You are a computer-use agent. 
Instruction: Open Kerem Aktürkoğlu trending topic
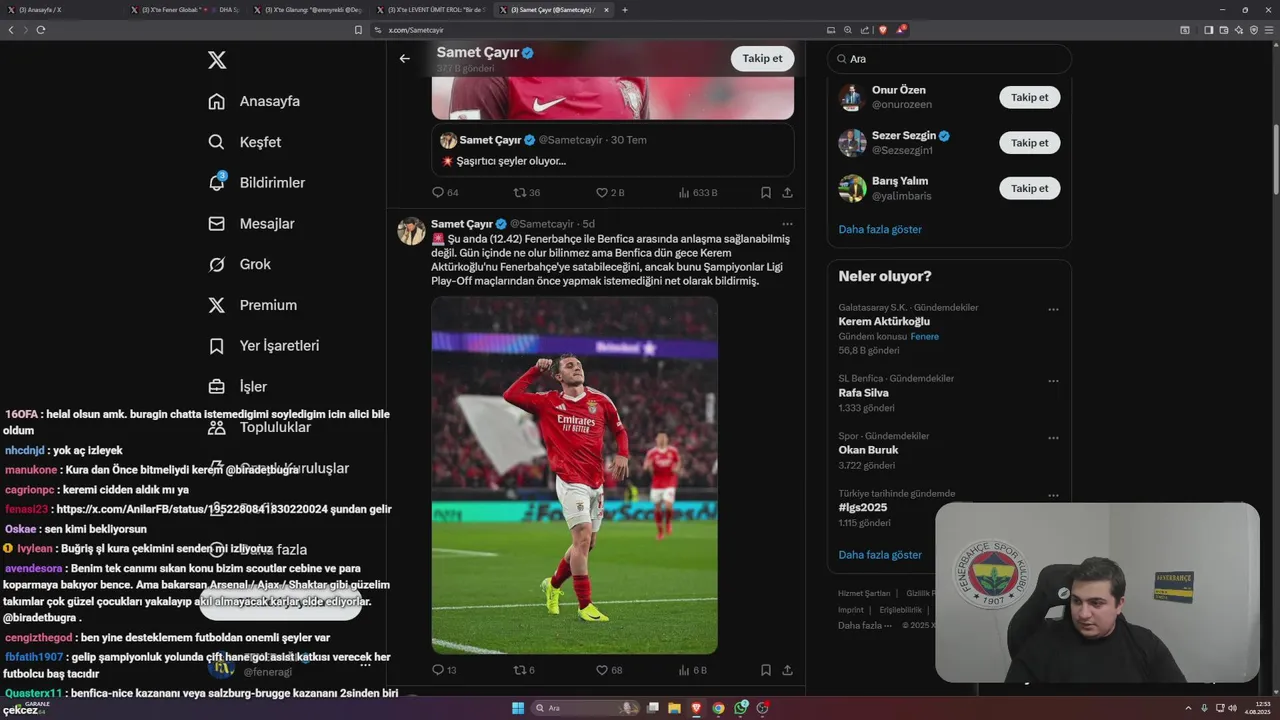coord(884,321)
